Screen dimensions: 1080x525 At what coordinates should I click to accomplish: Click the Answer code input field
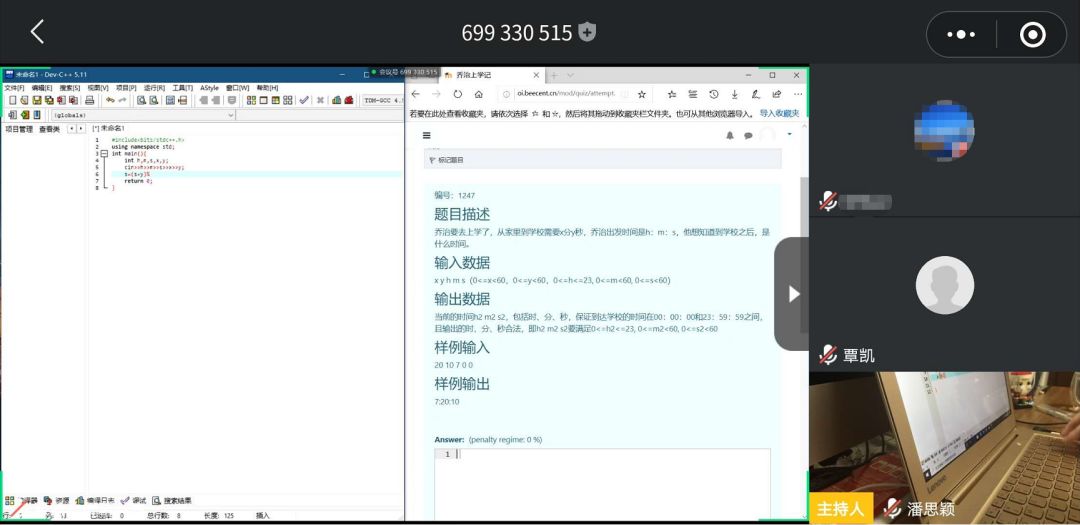point(610,480)
